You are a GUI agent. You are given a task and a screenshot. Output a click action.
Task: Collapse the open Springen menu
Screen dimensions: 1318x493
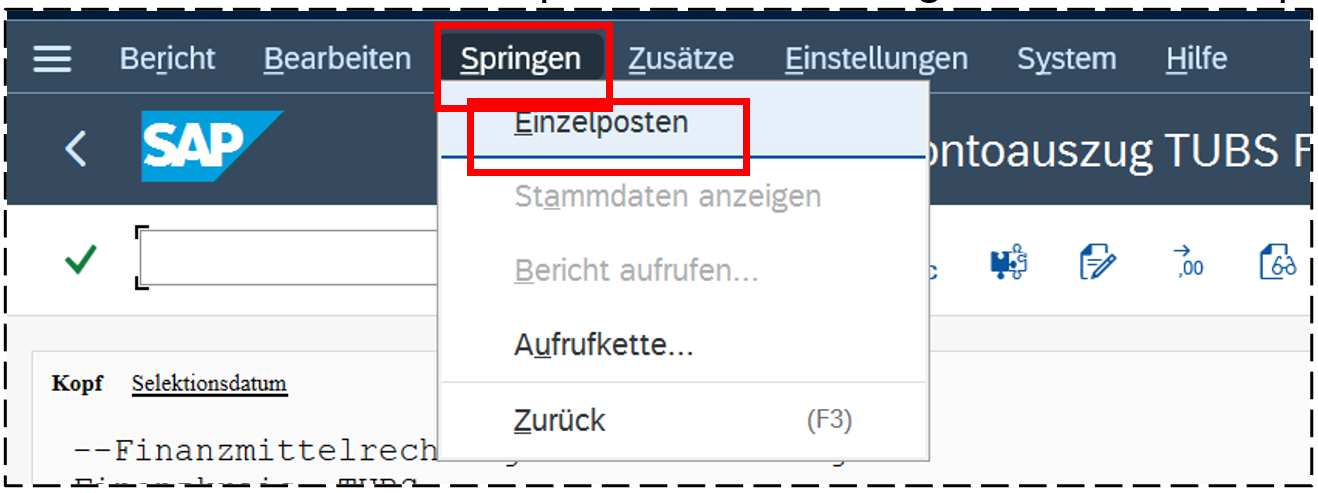(520, 59)
